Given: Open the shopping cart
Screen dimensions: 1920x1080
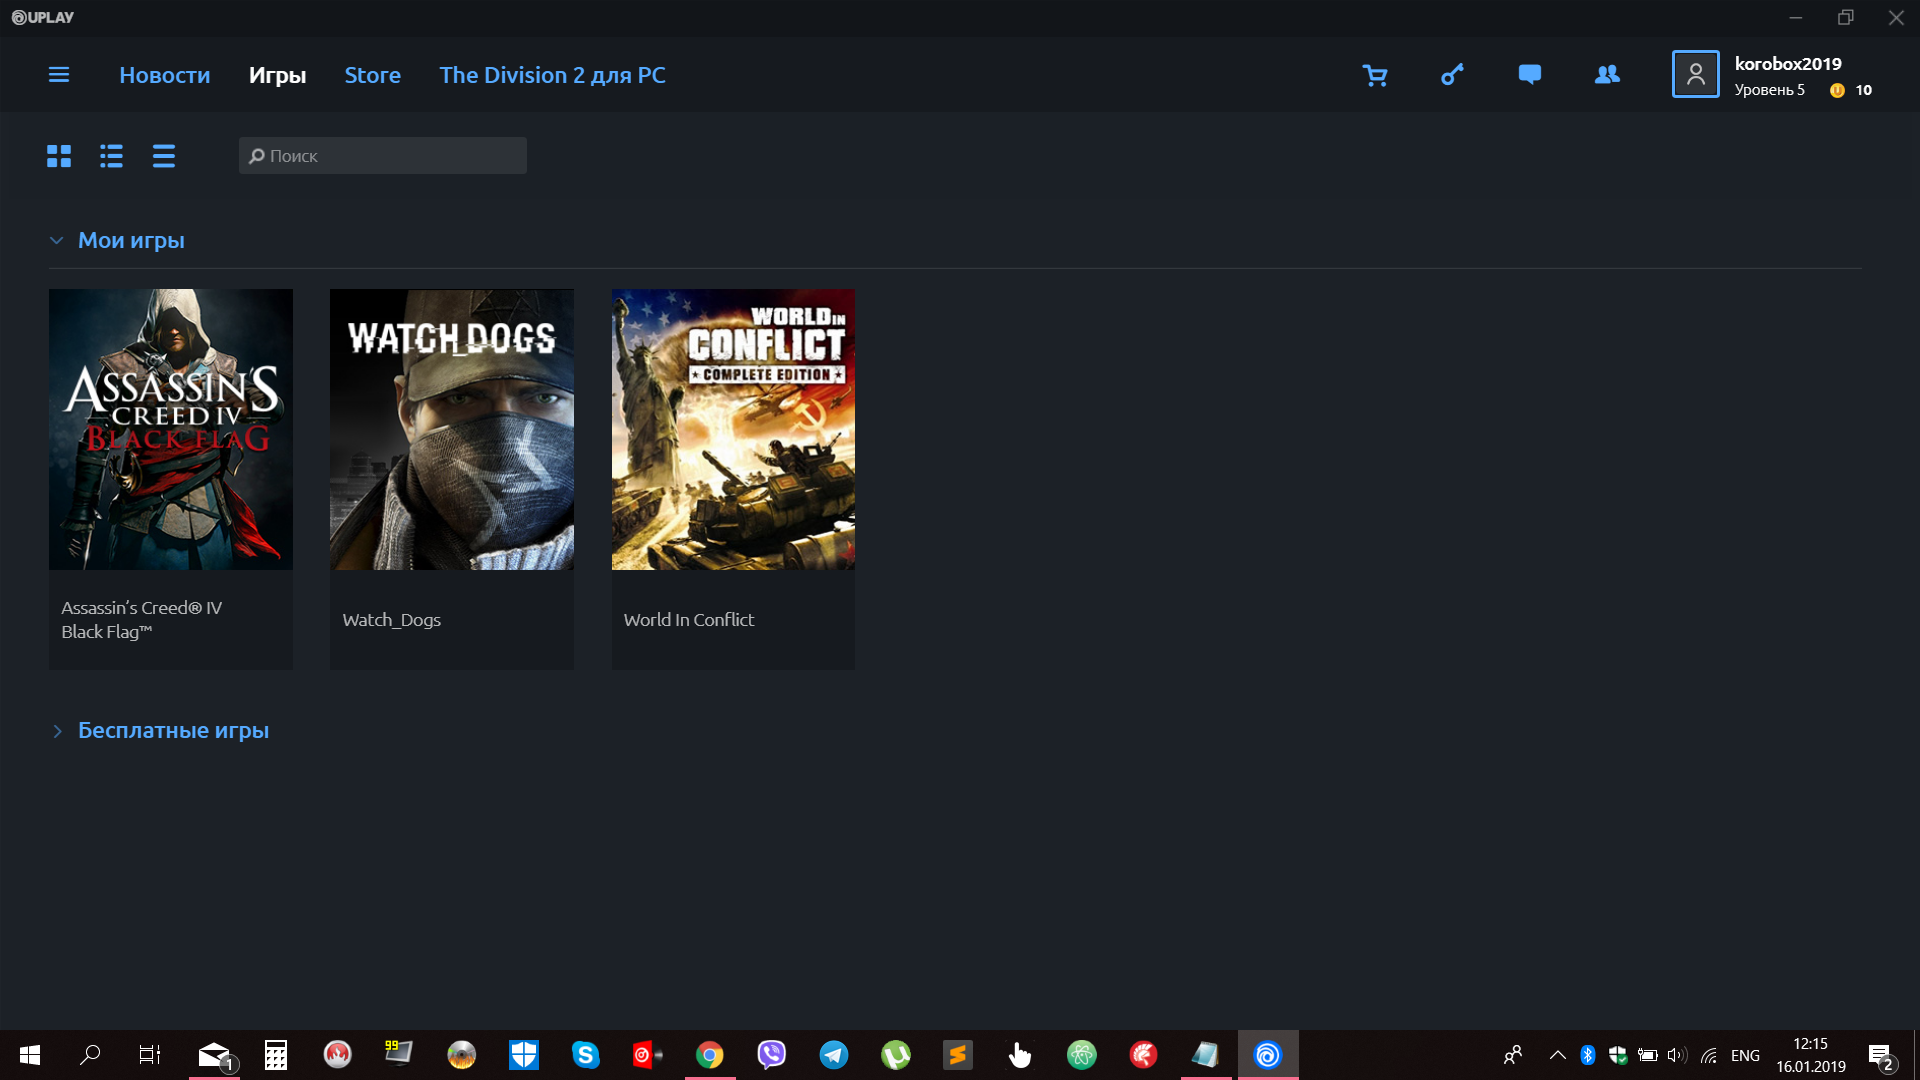Looking at the screenshot, I should click(x=1375, y=75).
